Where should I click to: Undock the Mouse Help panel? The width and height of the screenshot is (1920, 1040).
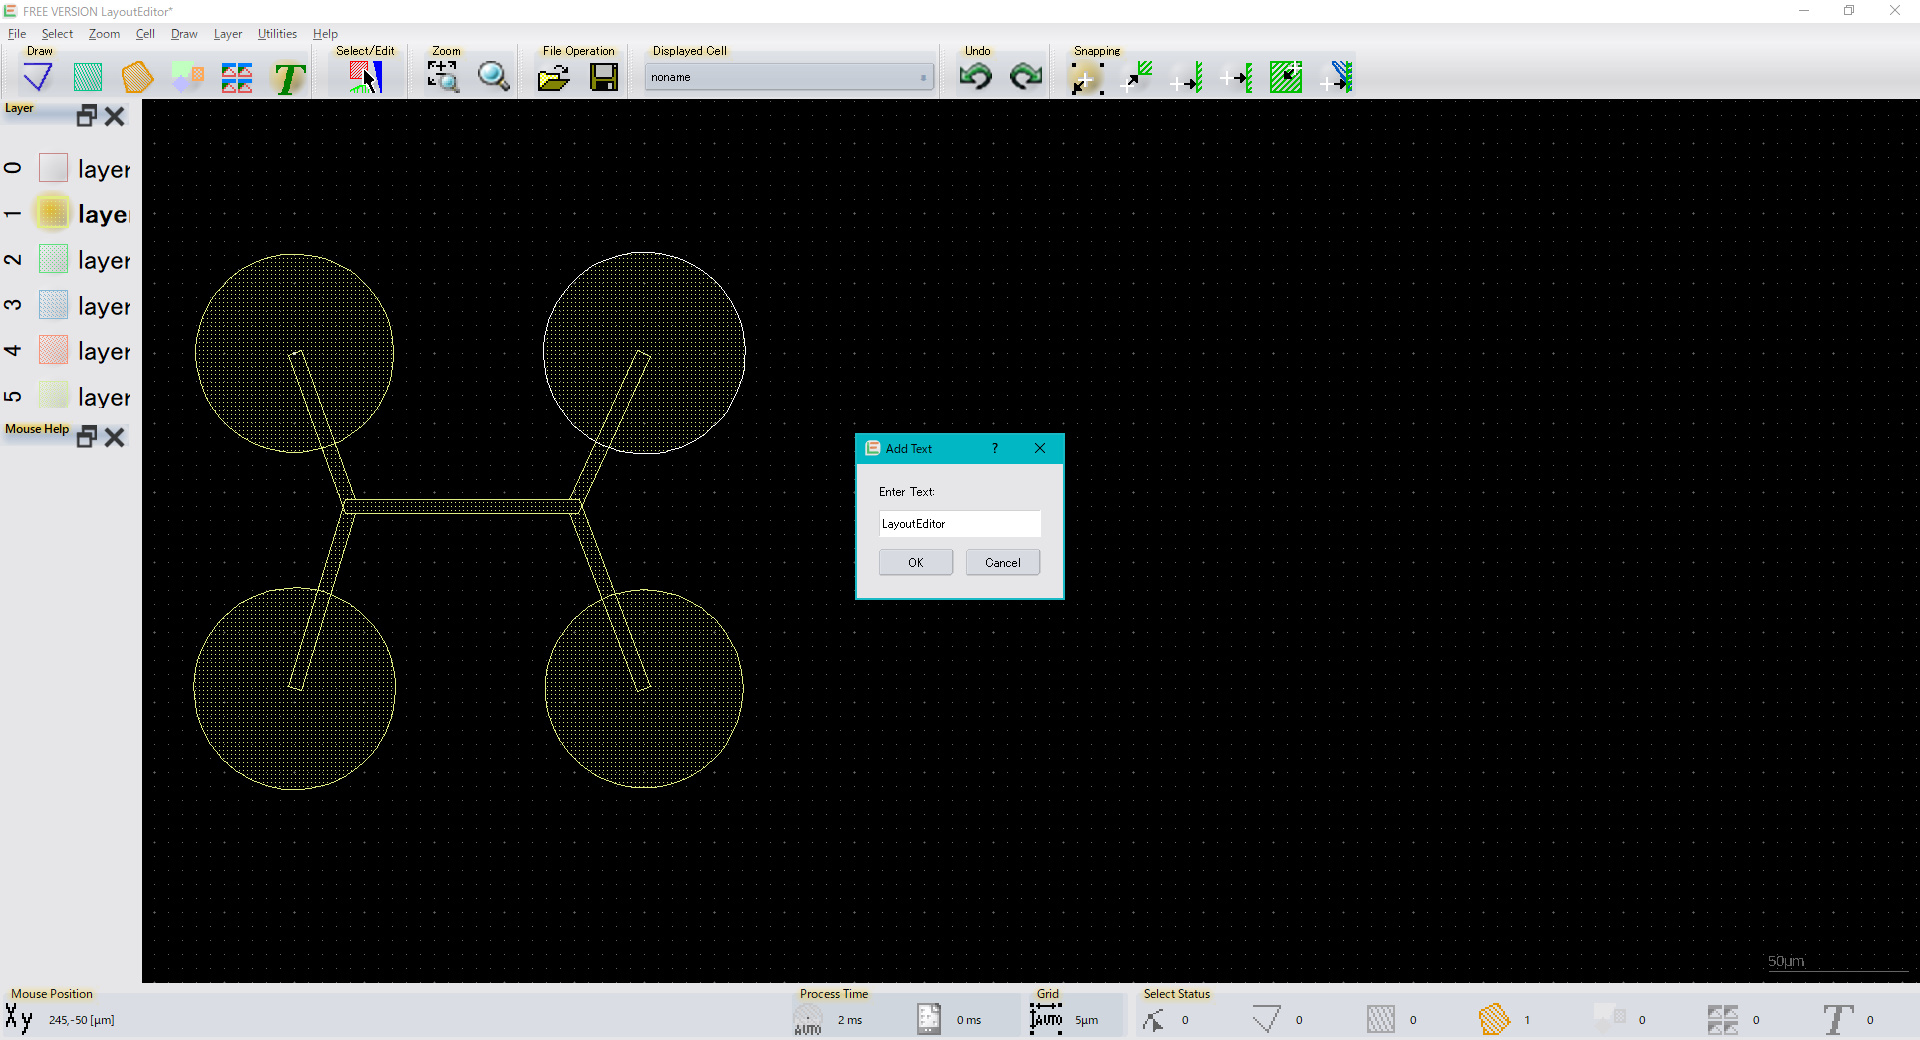tap(87, 437)
